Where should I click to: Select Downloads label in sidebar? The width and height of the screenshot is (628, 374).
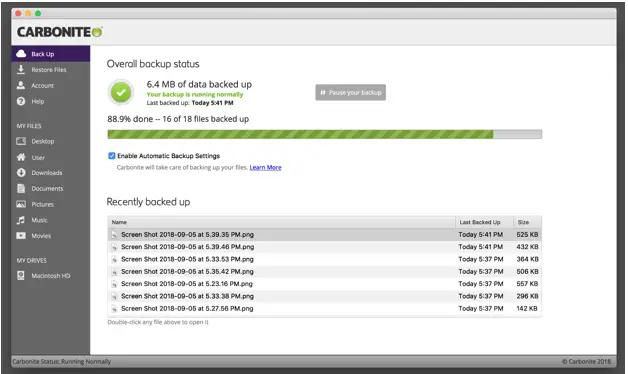coord(47,173)
